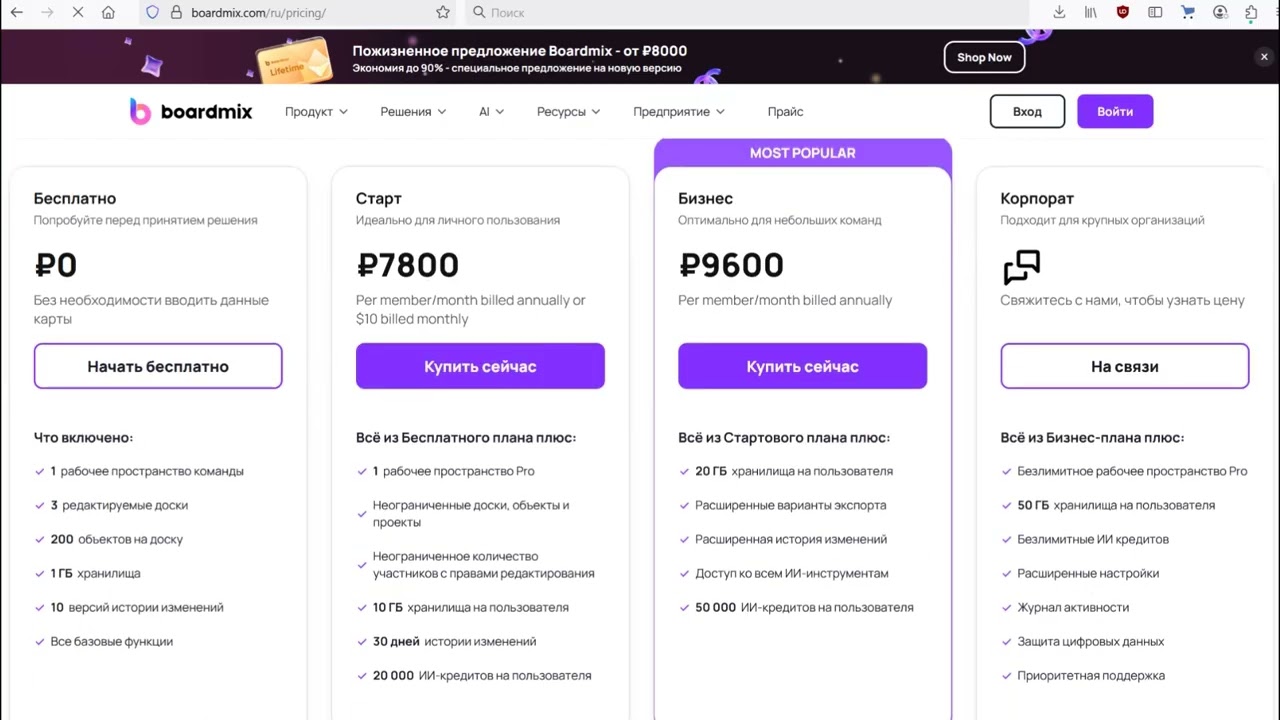Screen dimensions: 1280x720
Task: Click the Boardmix logo icon
Action: tap(140, 111)
